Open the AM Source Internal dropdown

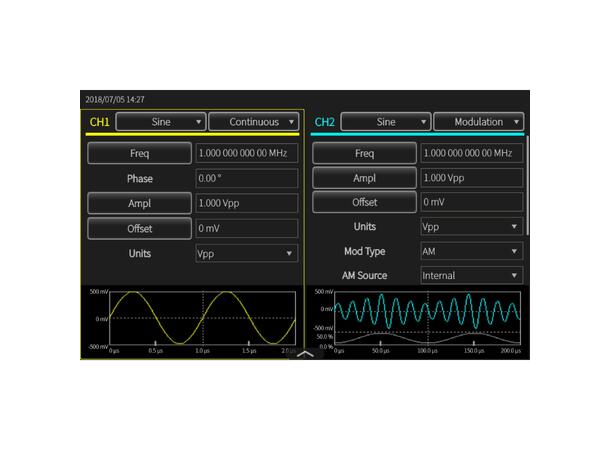(x=471, y=275)
